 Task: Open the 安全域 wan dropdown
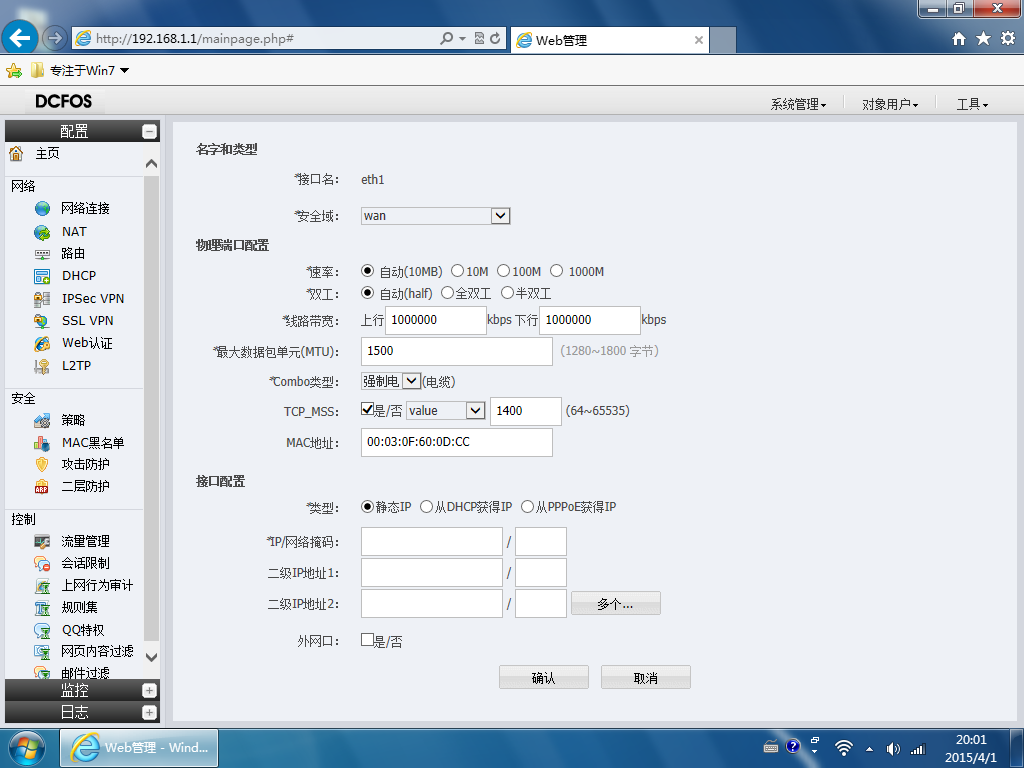436,216
